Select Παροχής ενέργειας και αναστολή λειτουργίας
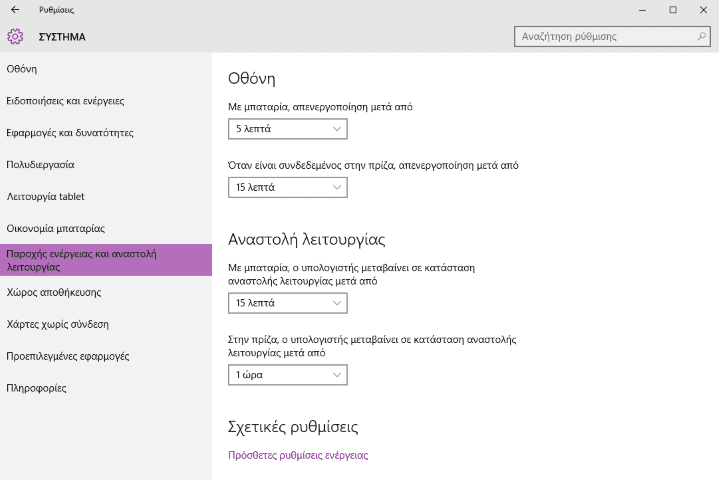This screenshot has height=480, width=719. click(82, 260)
